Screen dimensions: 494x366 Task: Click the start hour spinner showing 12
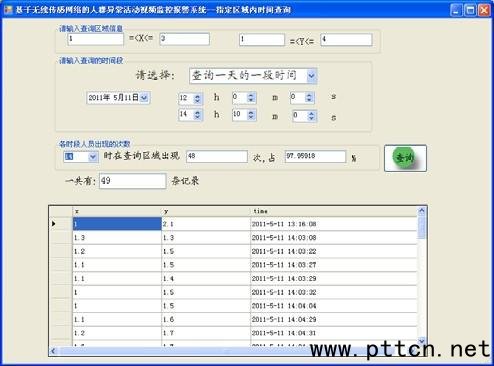[190, 98]
